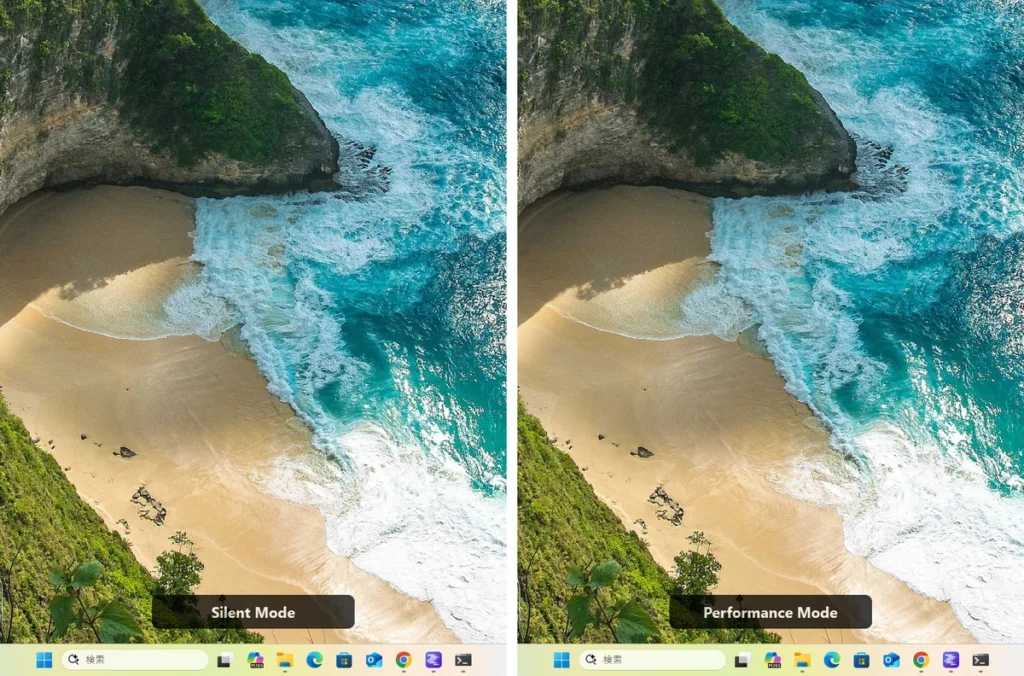This screenshot has width=1024, height=676.
Task: Click the Silent Mode notification label
Action: (x=253, y=612)
